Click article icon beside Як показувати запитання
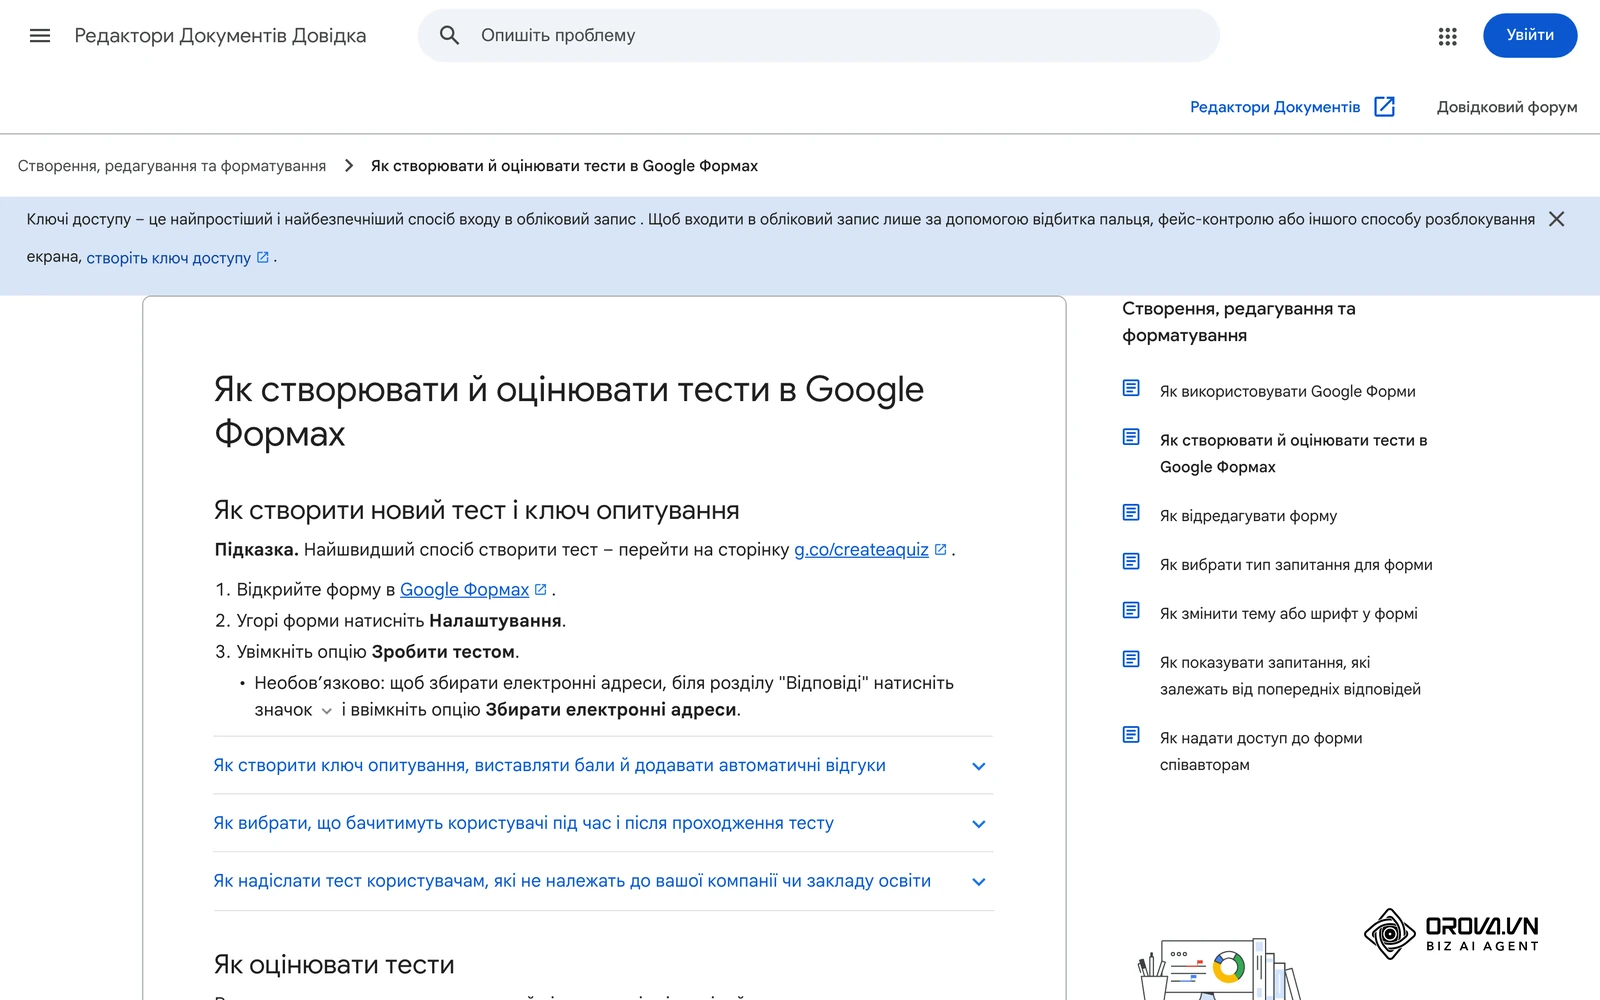 coord(1131,659)
